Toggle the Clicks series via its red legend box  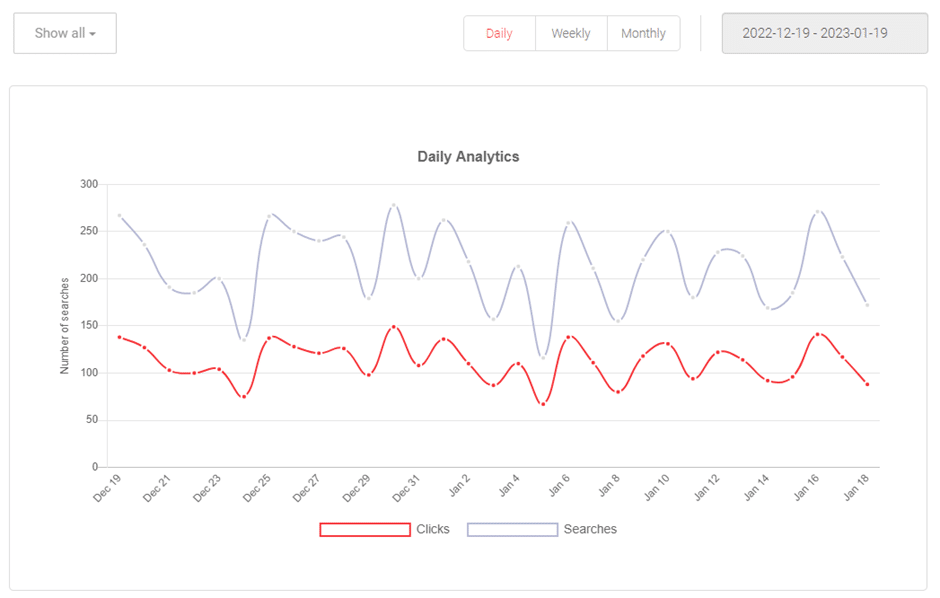365,528
